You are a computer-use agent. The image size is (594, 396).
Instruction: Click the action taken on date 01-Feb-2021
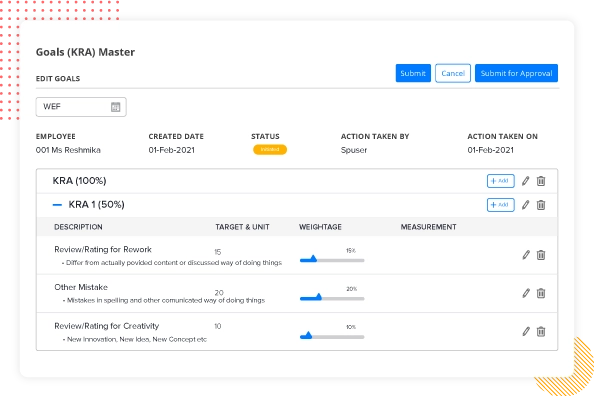[x=490, y=150]
